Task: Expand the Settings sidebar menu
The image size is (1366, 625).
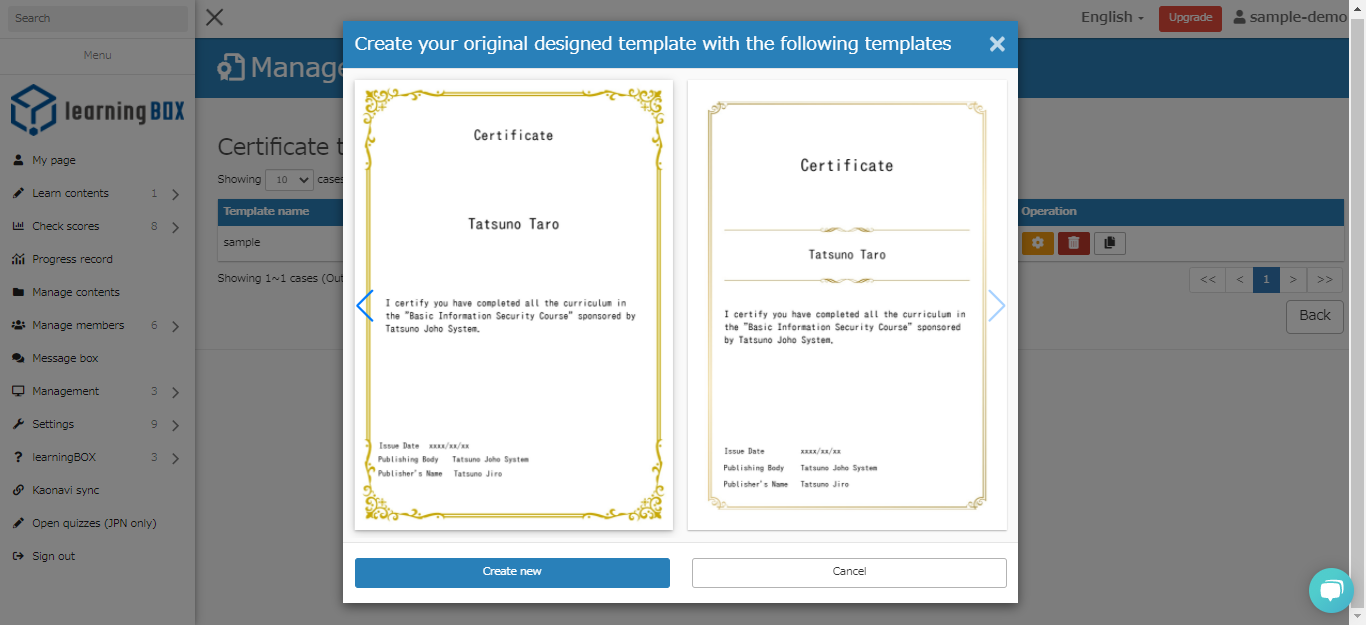Action: pos(97,424)
